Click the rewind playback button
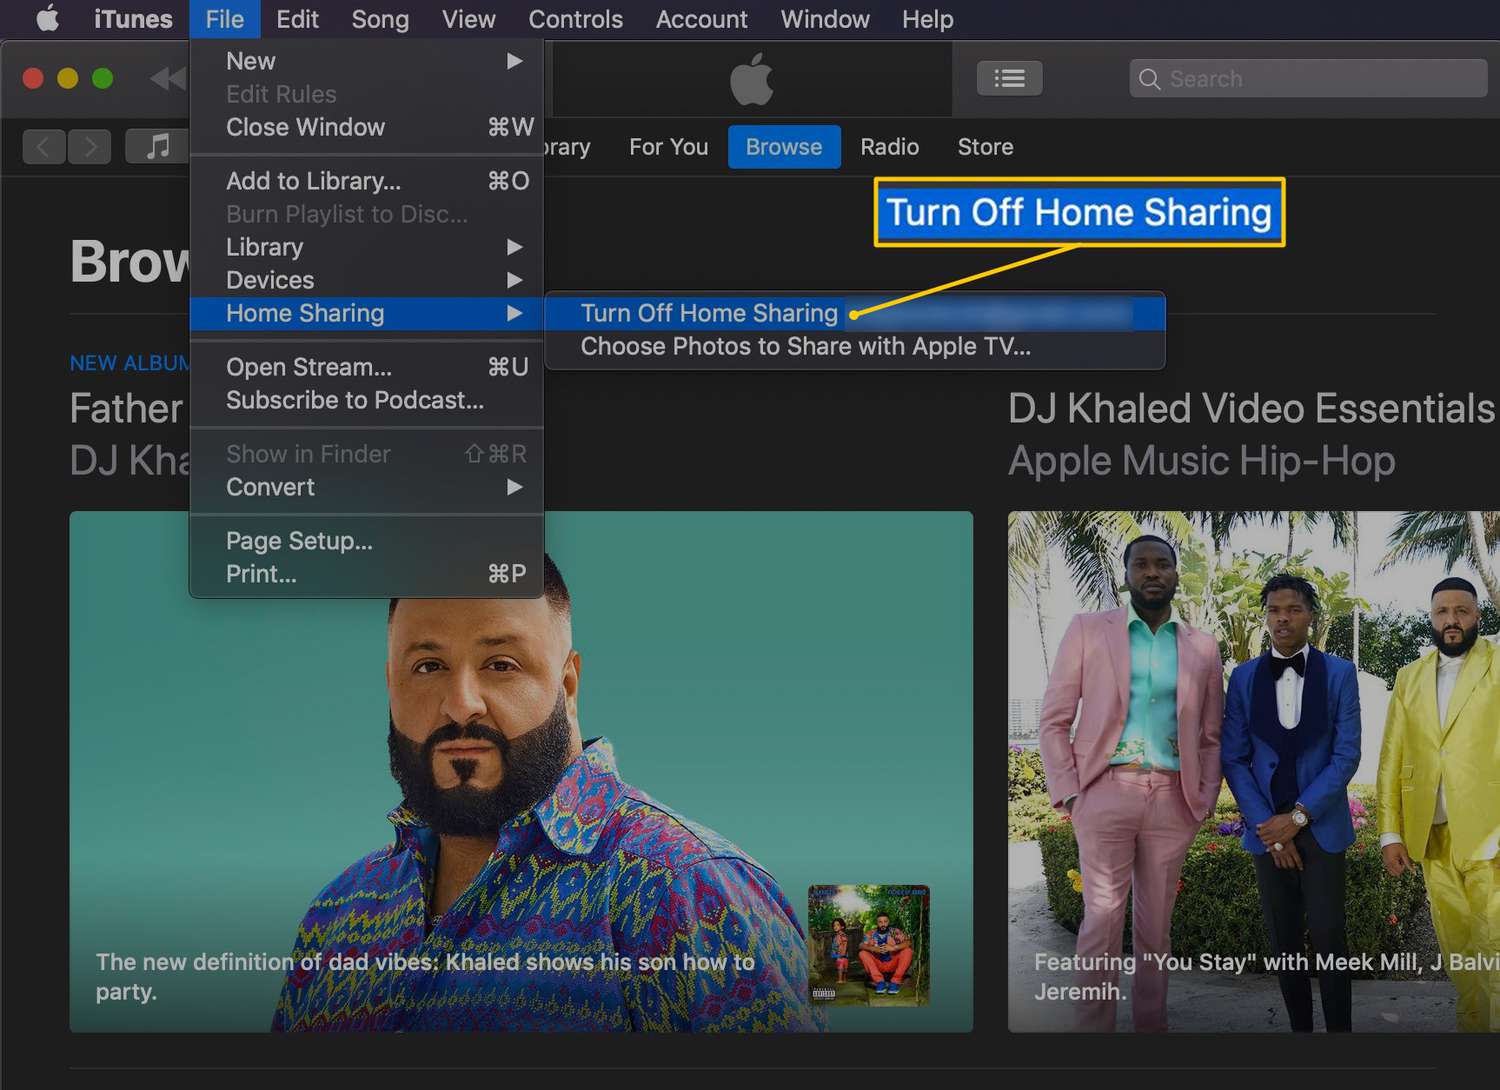 tap(168, 79)
